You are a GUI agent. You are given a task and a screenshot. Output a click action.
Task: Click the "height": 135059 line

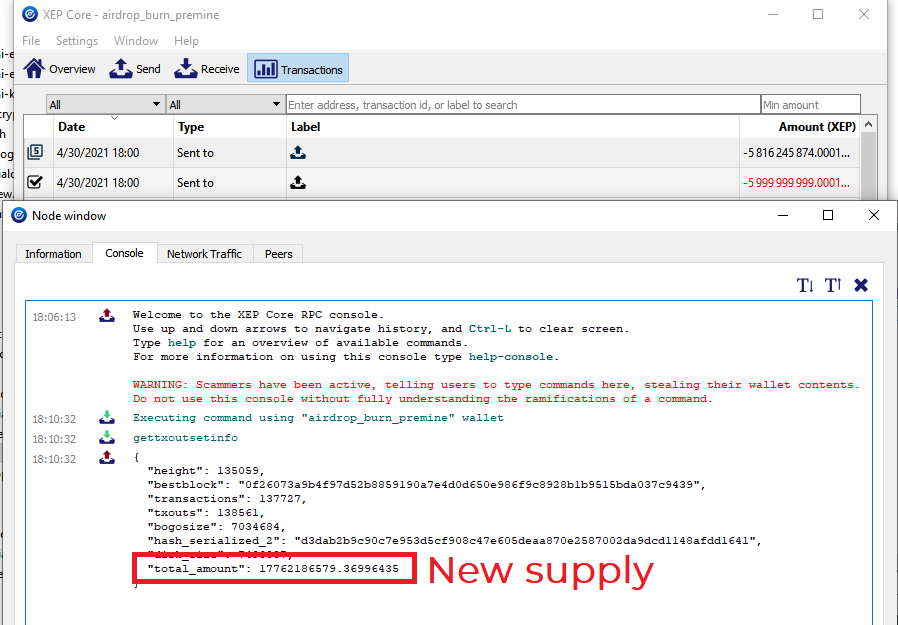206,471
